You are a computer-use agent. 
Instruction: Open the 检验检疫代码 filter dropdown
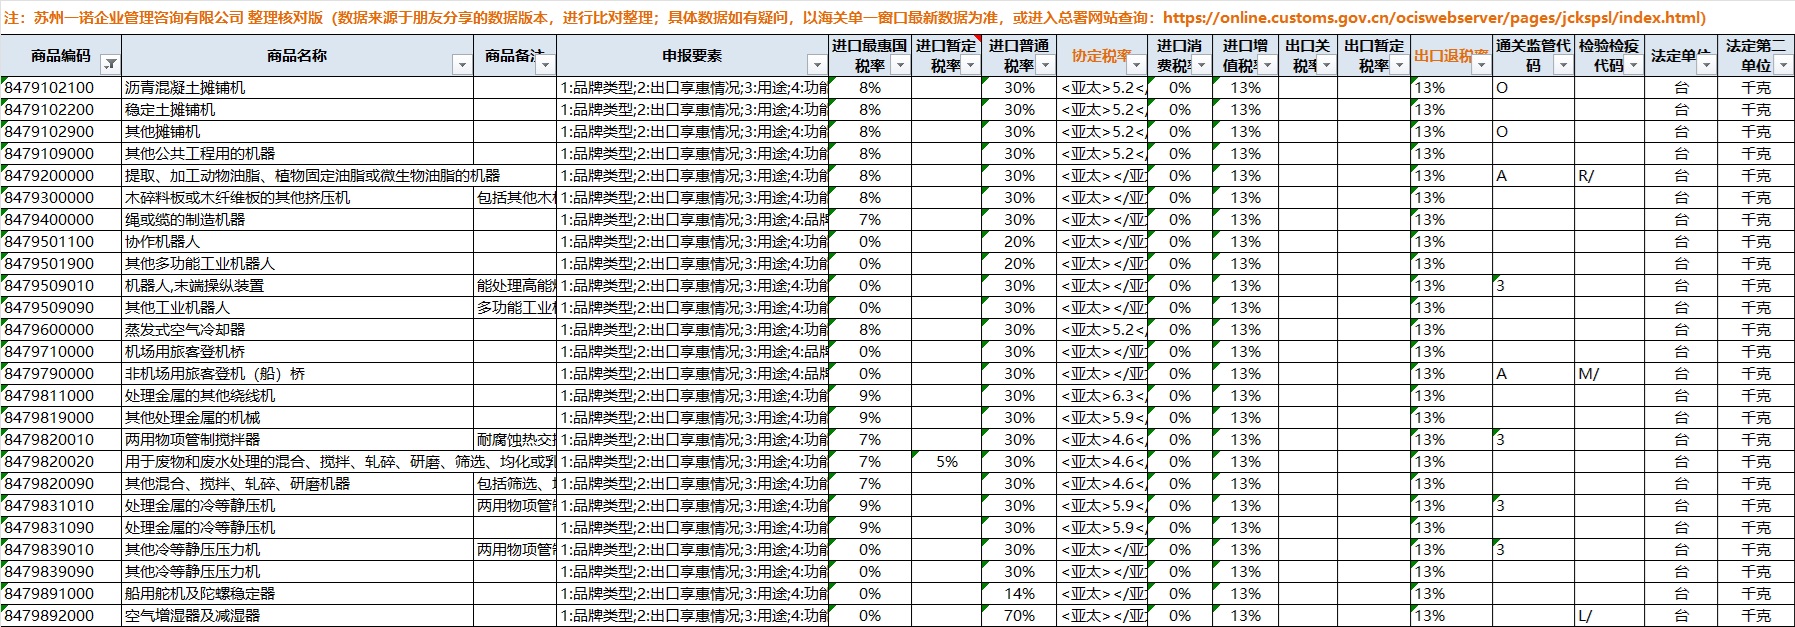1633,65
